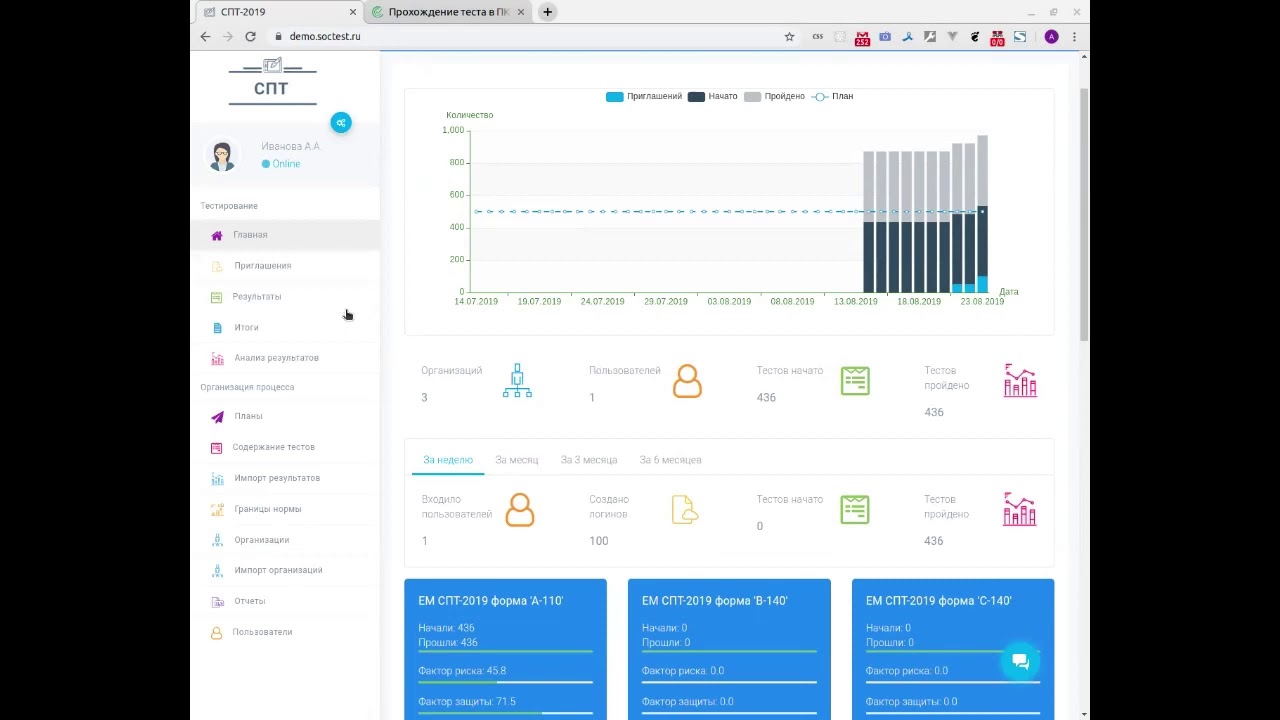This screenshot has height=720, width=1280.
Task: Toggle the Начато legend series
Action: 712,96
